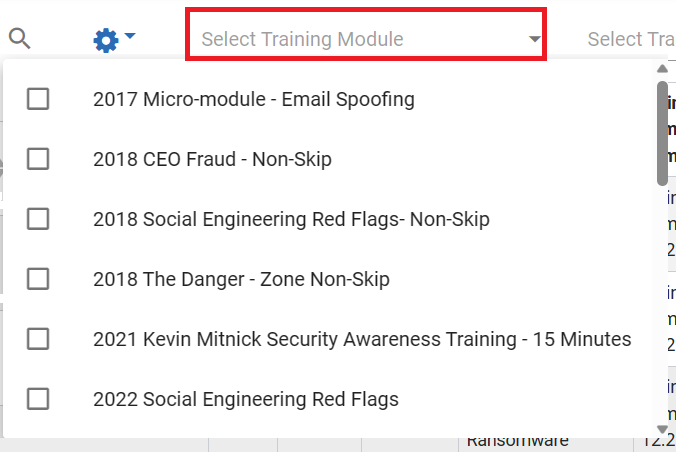Choose 2022 Social Engineering Red Flags label
The height and width of the screenshot is (452, 676).
click(246, 399)
